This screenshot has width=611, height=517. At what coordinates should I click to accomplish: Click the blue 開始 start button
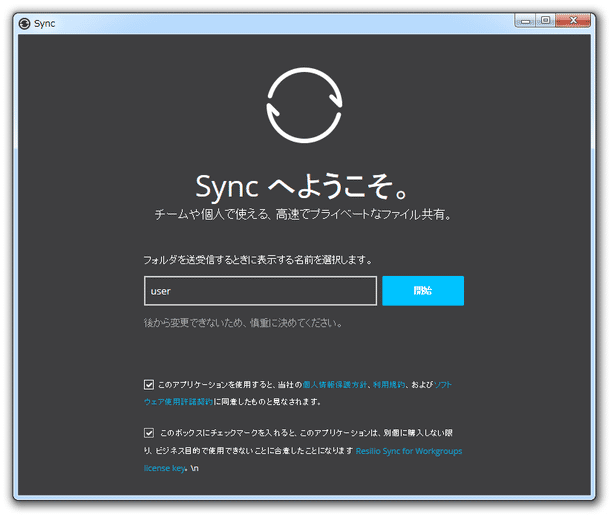click(x=423, y=291)
